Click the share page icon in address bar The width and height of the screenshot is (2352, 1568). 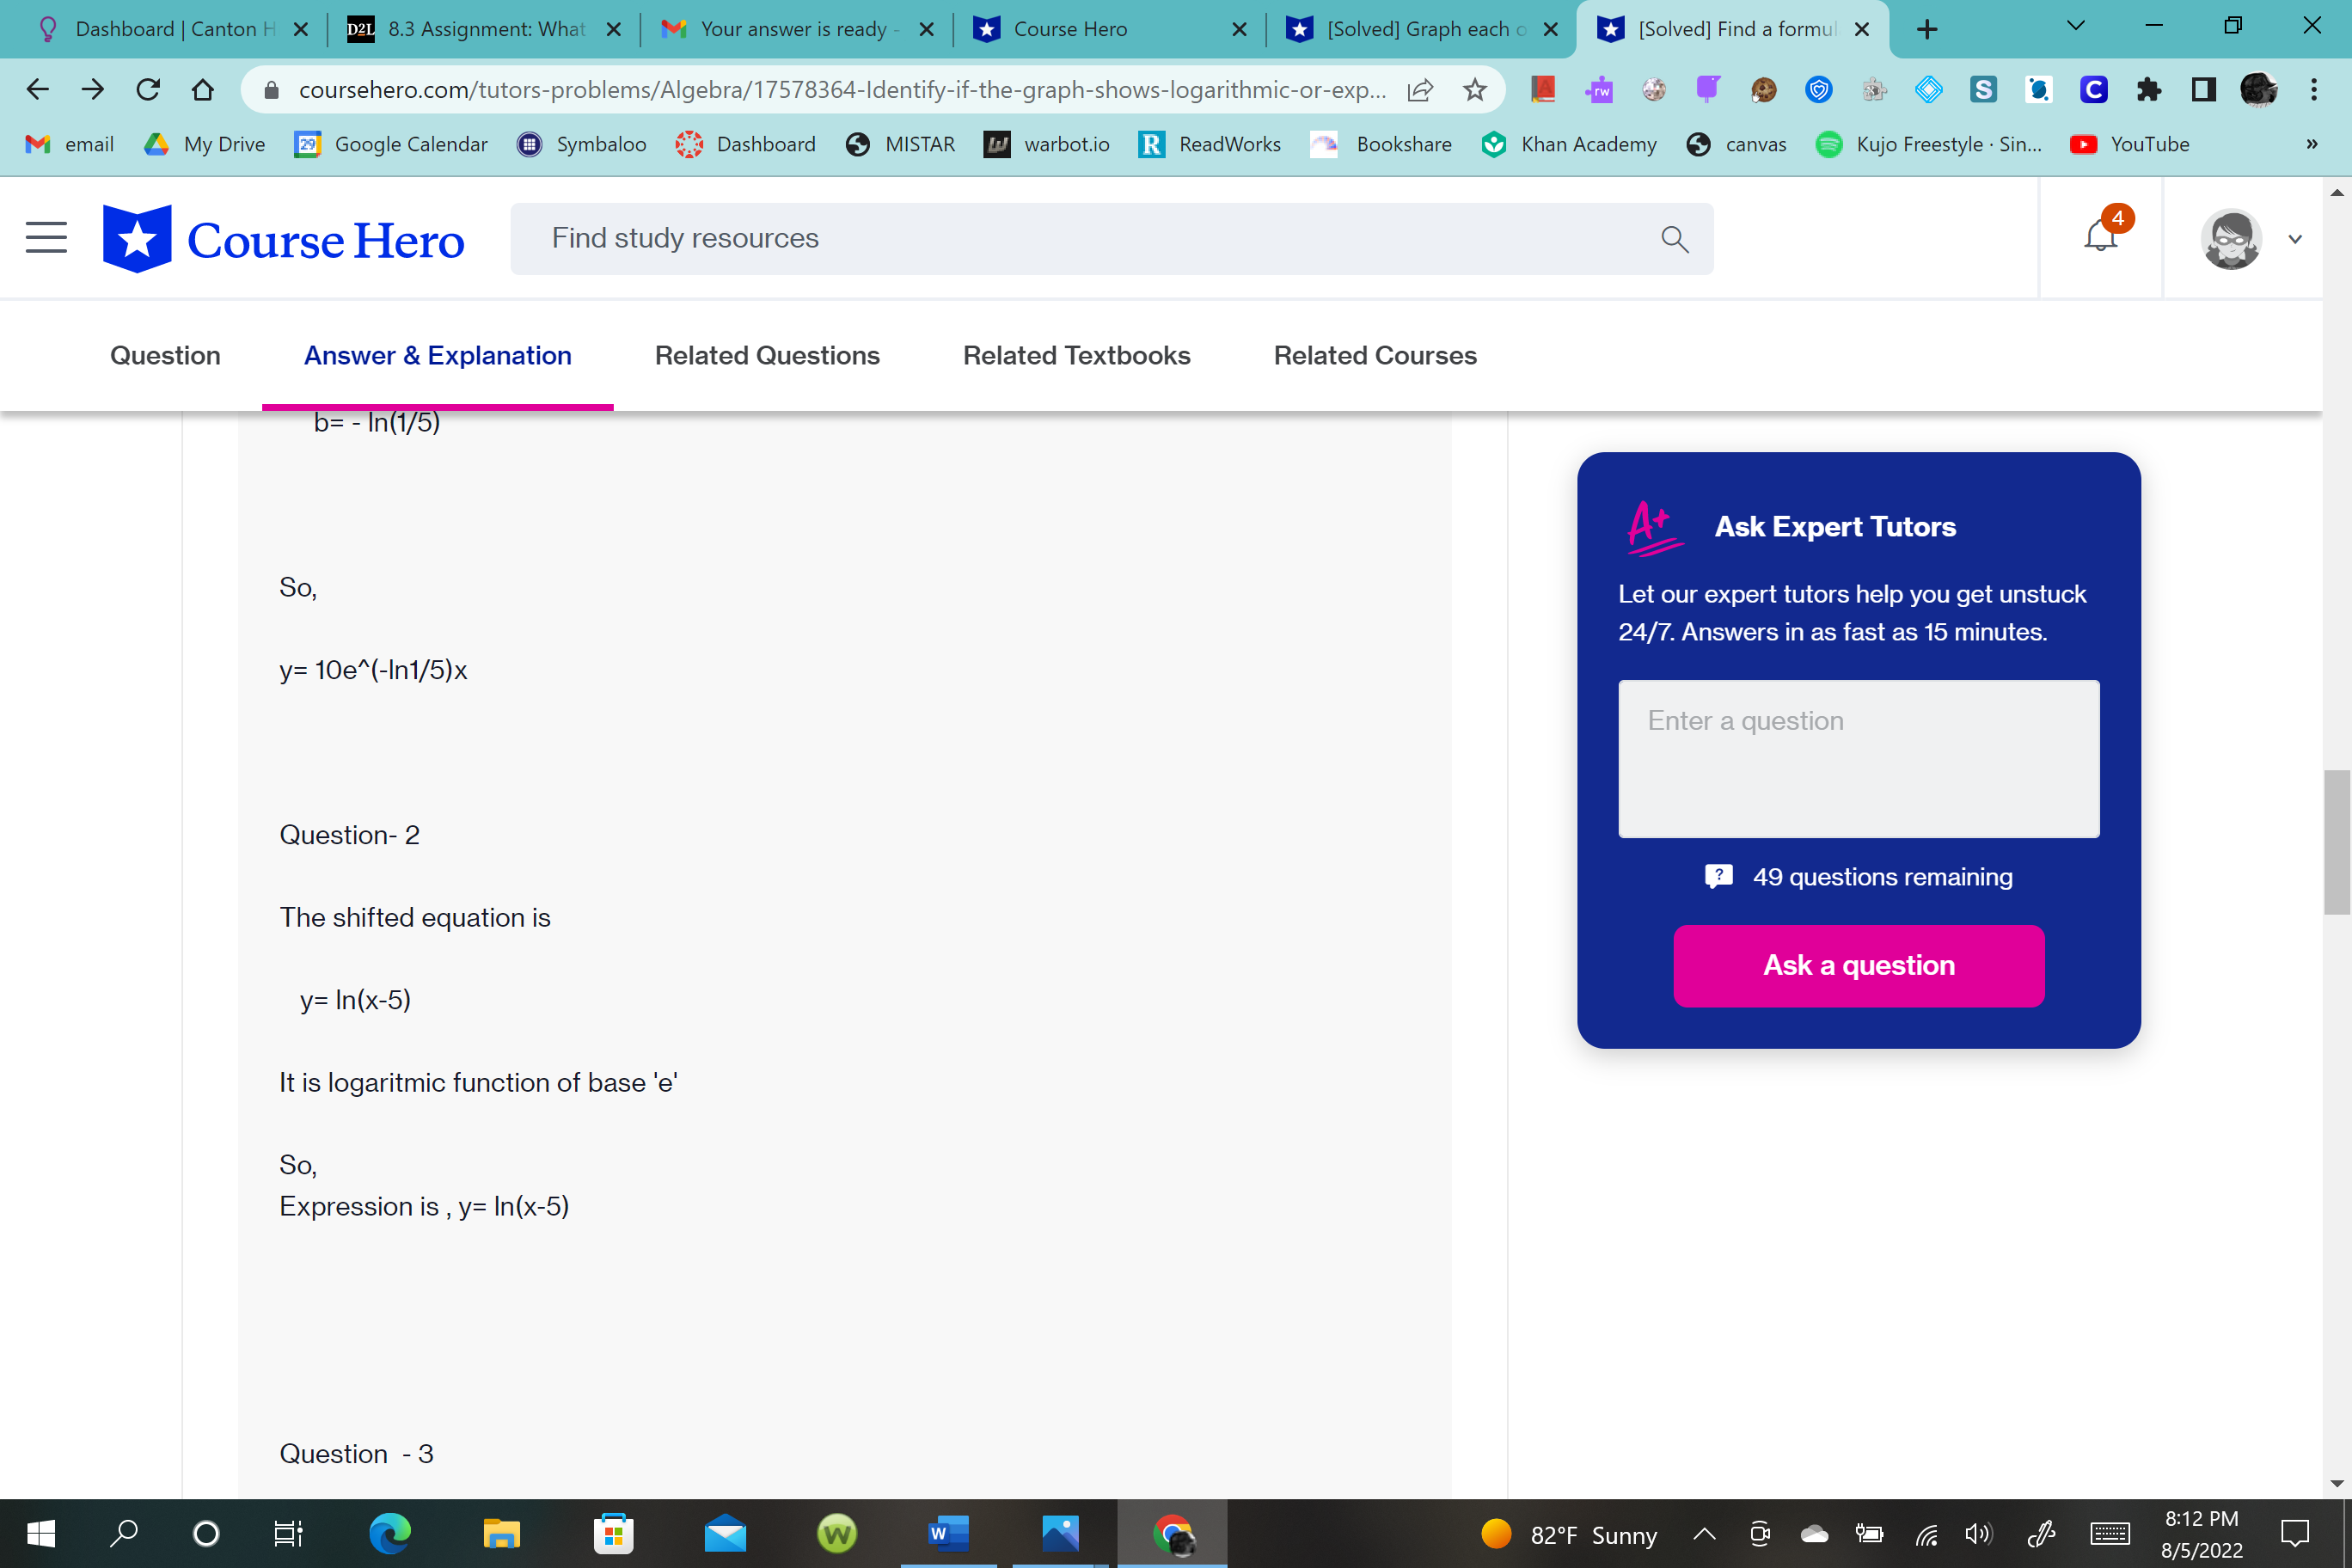click(x=1419, y=90)
